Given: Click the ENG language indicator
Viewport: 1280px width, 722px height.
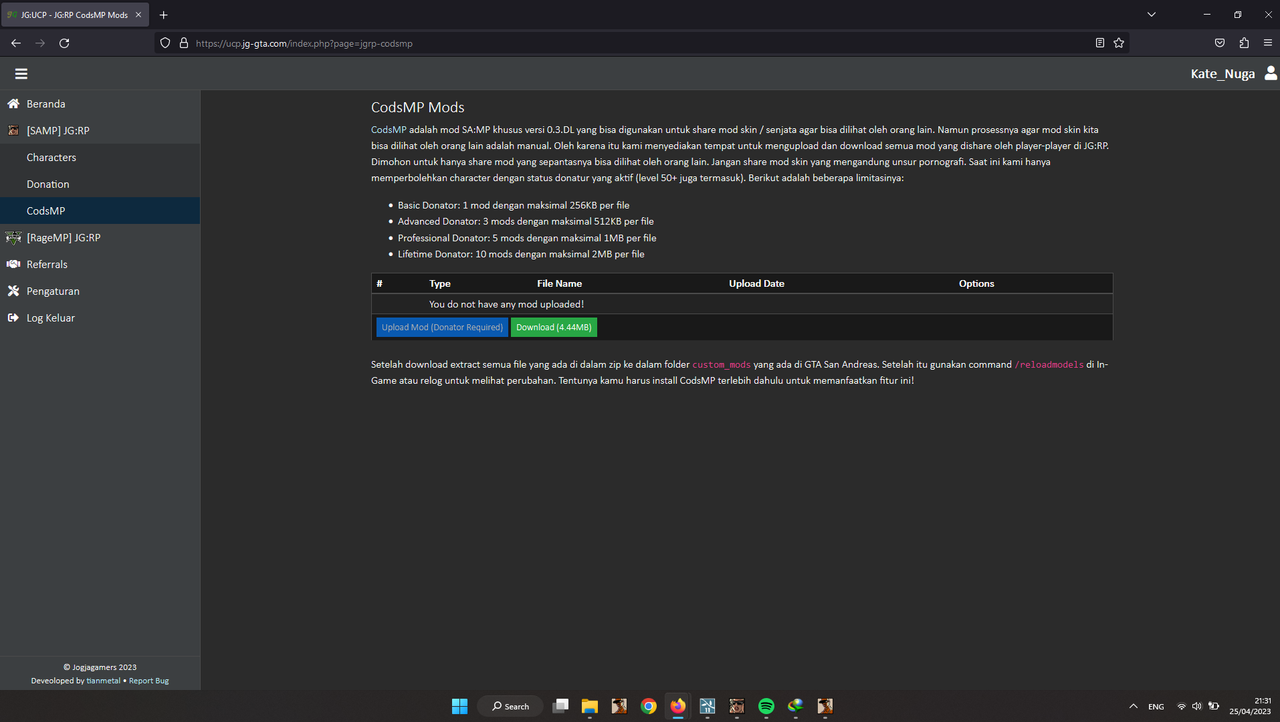Looking at the screenshot, I should coord(1156,706).
